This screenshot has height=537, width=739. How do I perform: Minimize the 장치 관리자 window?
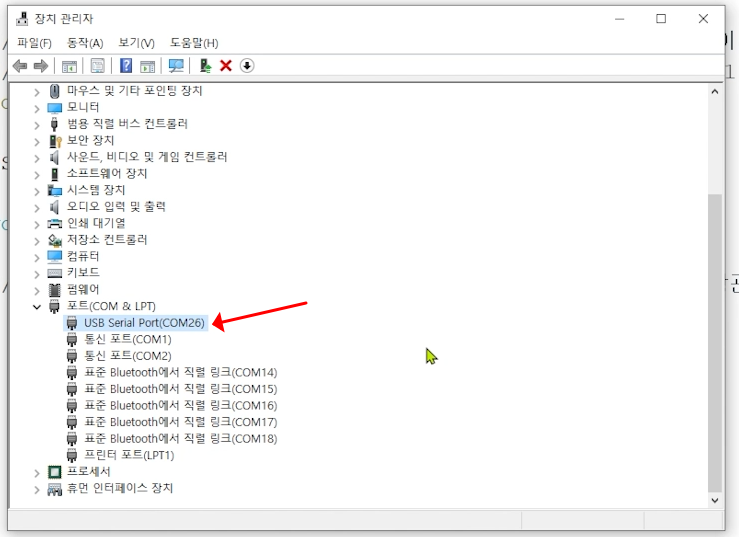tap(620, 19)
